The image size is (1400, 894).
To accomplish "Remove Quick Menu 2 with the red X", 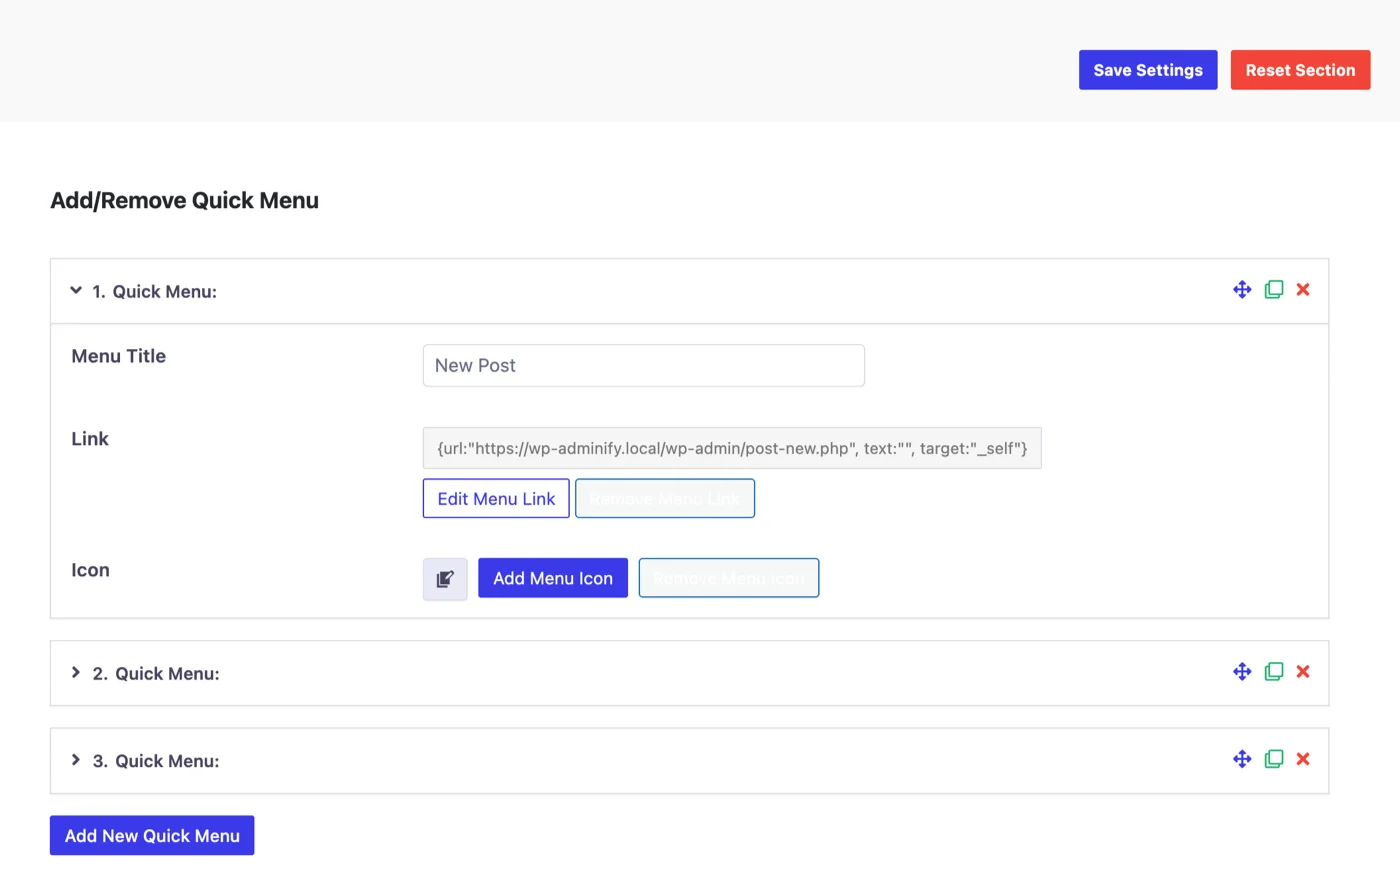I will click(1303, 672).
